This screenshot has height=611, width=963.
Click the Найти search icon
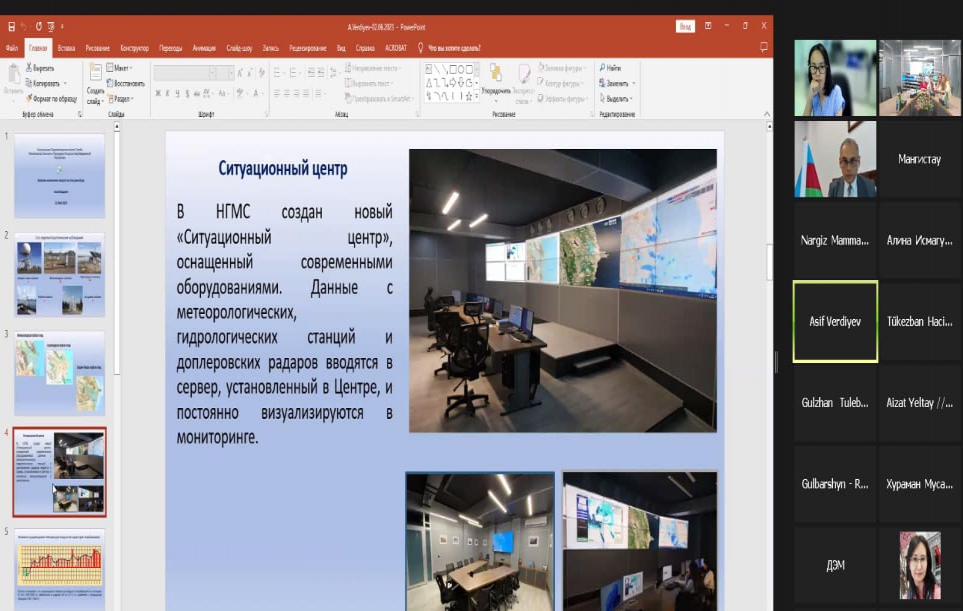(x=602, y=68)
